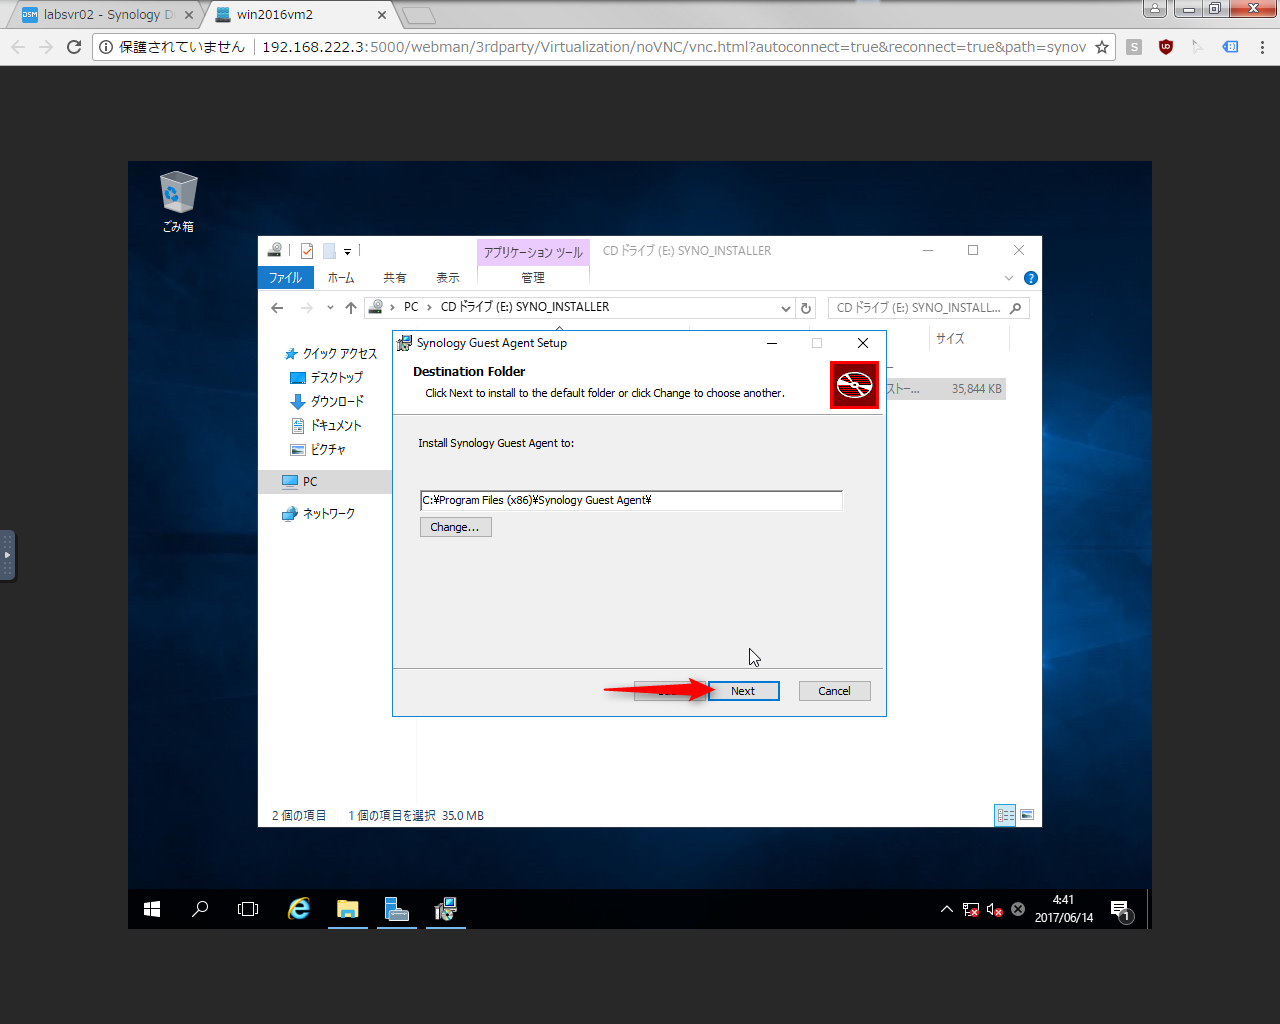The width and height of the screenshot is (1280, 1024).
Task: Click the browser address bar URL
Action: point(673,47)
